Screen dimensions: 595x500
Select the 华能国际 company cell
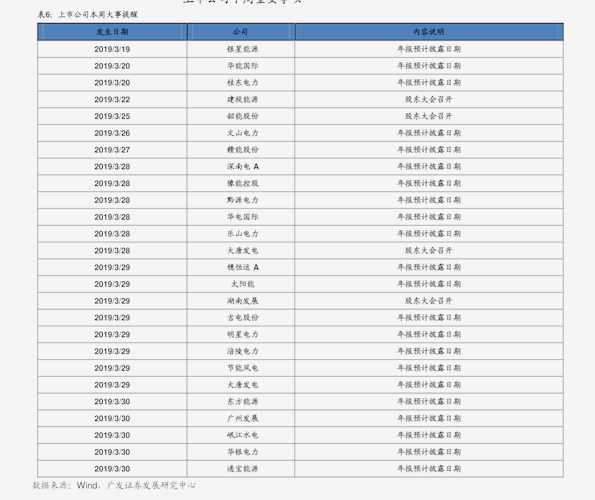pyautogui.click(x=242, y=66)
